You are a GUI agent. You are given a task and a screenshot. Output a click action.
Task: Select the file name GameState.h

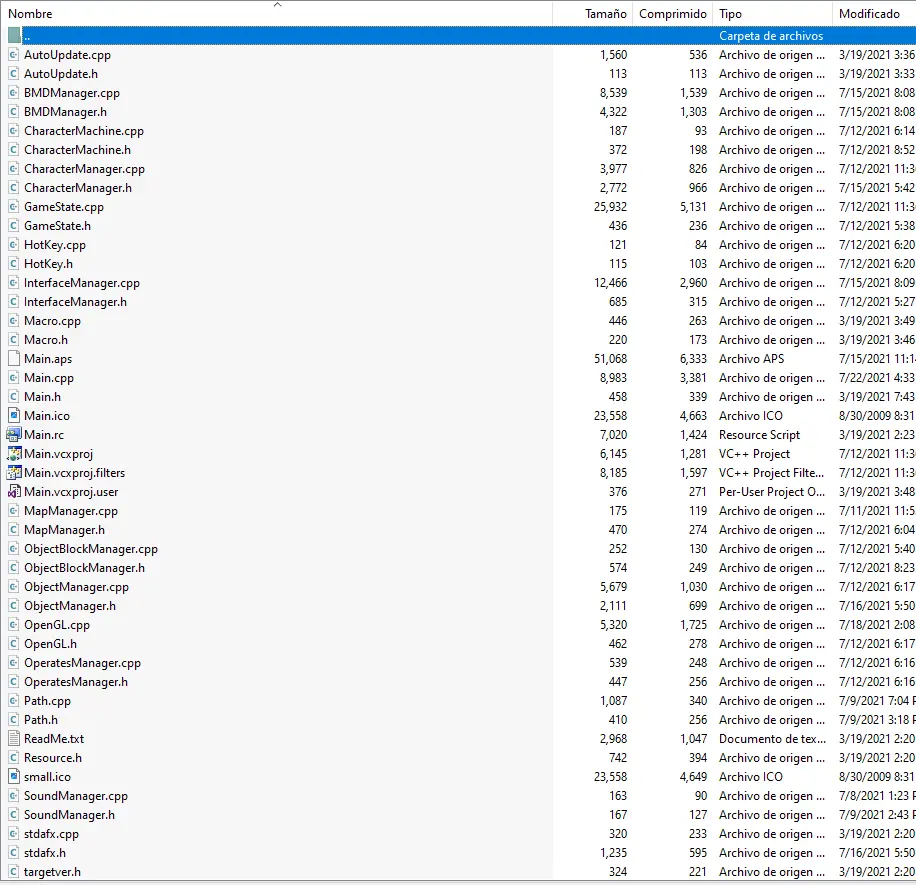pos(57,226)
